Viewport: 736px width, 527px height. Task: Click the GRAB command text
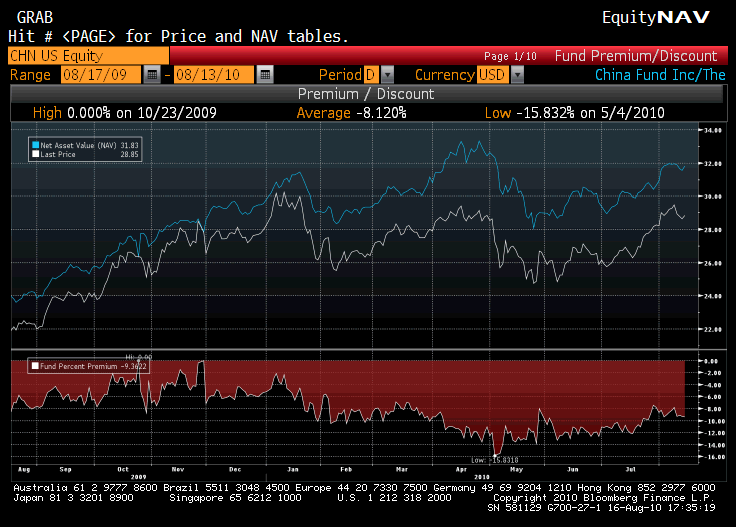[35, 17]
